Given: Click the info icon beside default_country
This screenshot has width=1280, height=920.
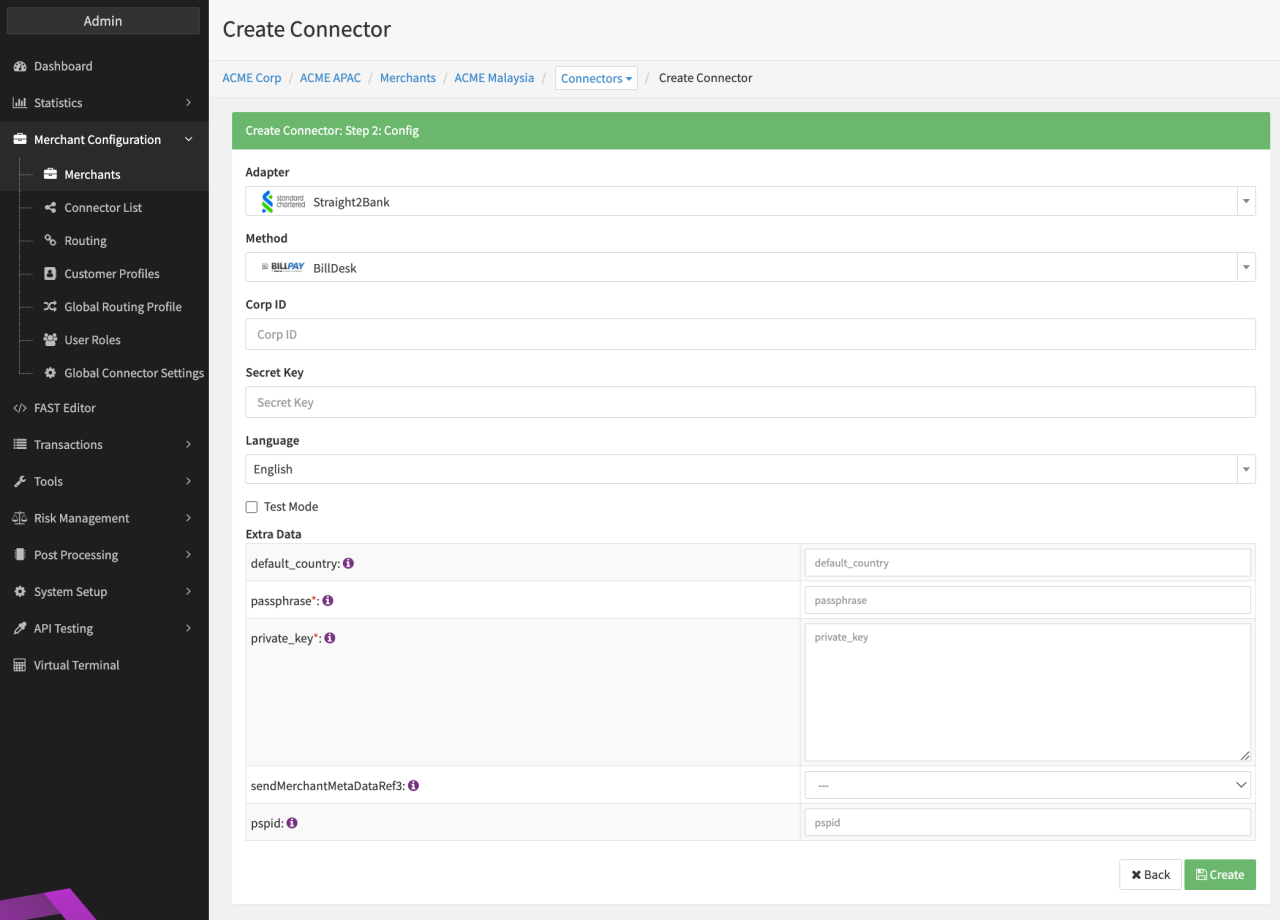Looking at the screenshot, I should (x=349, y=563).
